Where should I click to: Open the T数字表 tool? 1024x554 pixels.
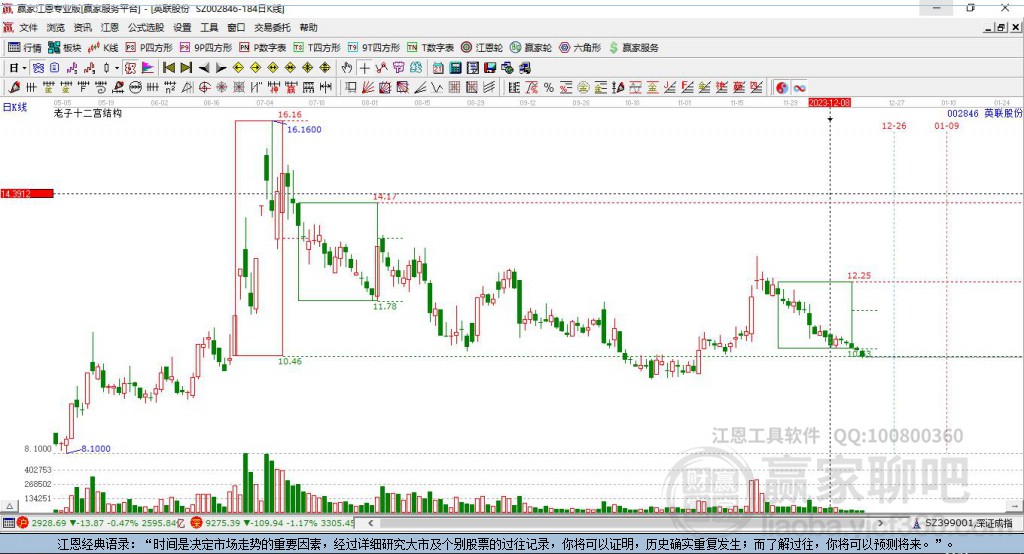[x=430, y=48]
